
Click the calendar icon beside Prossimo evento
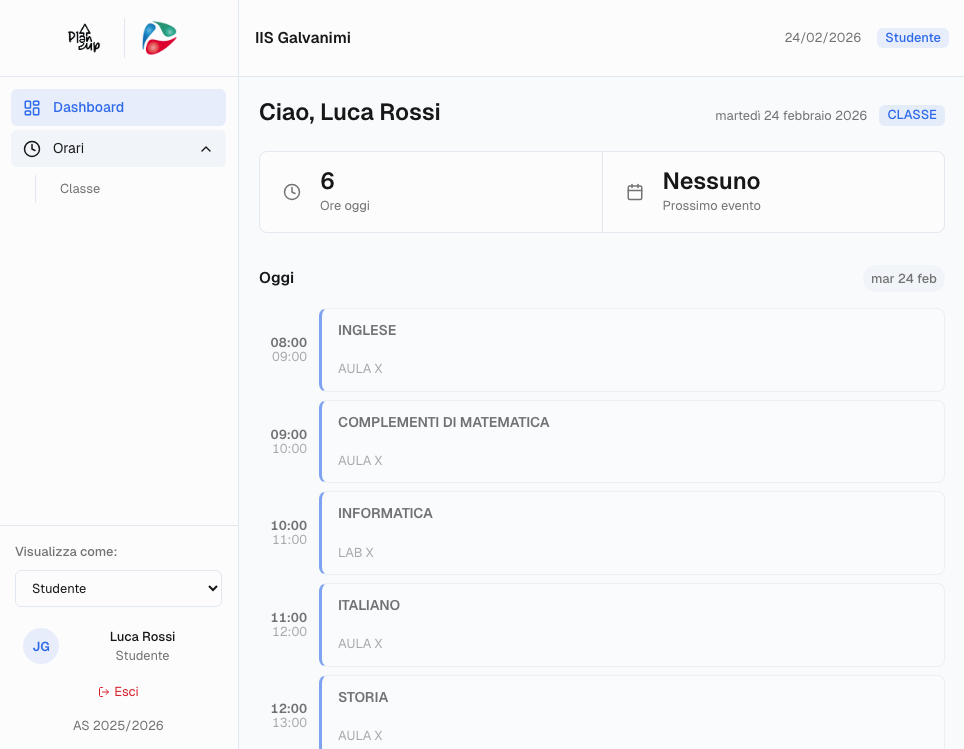point(634,191)
